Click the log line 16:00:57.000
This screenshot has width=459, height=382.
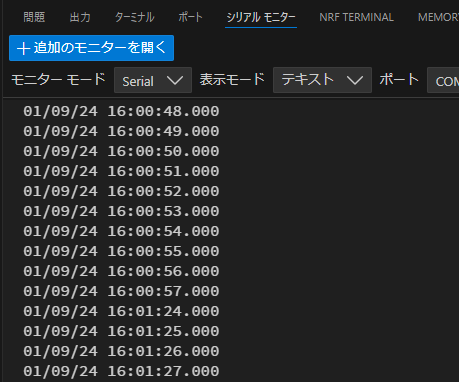121,291
